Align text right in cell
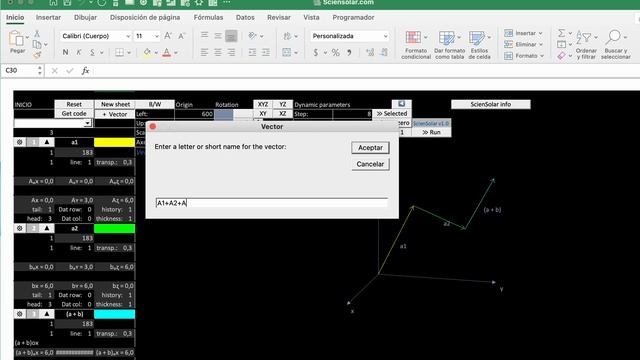This screenshot has height=360, width=640. 231,52
